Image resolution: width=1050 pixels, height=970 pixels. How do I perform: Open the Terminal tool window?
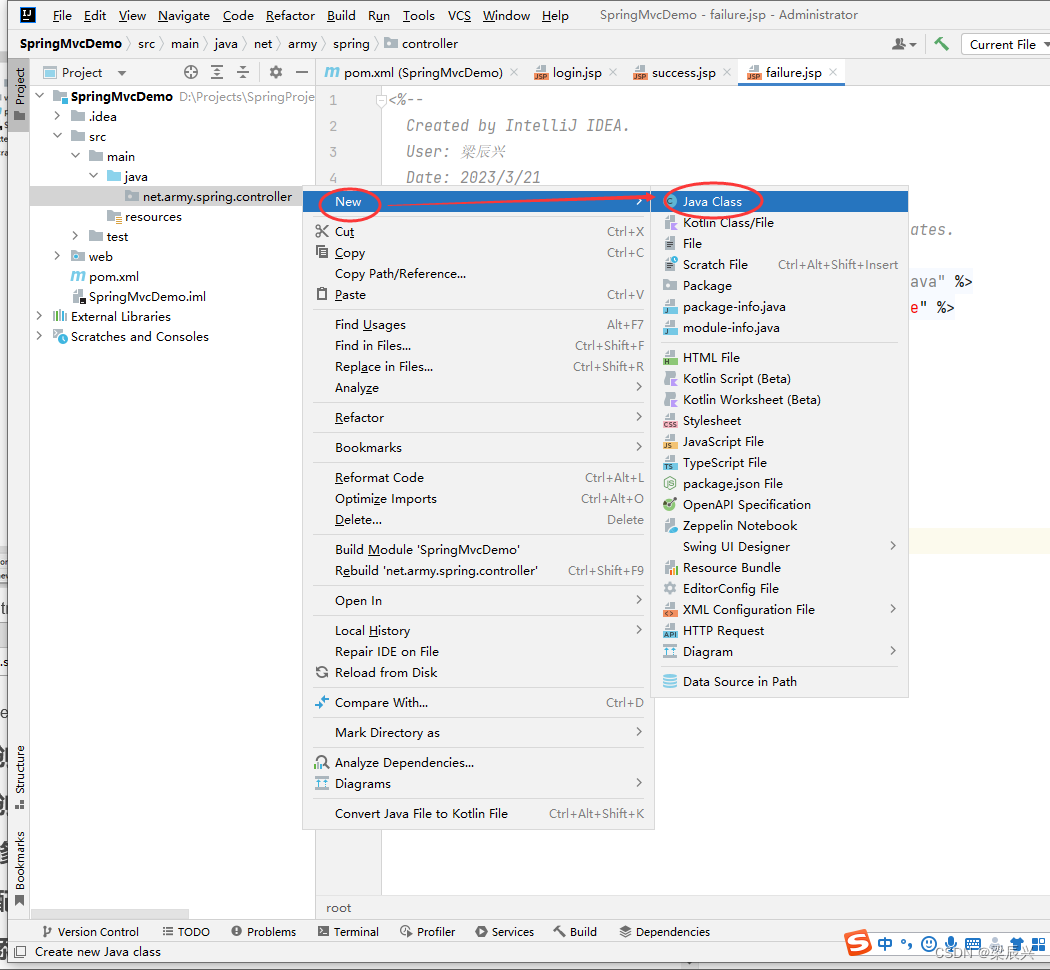(348, 932)
